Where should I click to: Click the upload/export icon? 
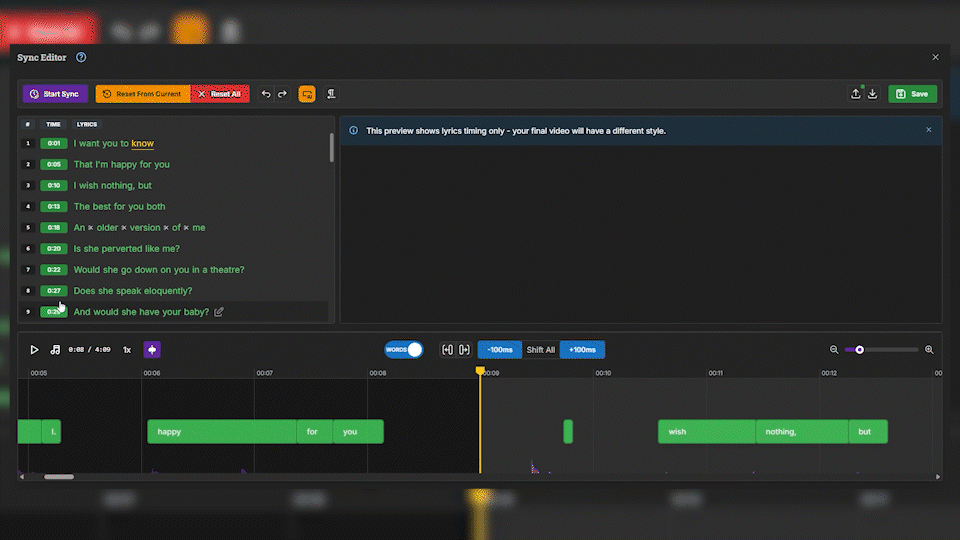tap(855, 94)
